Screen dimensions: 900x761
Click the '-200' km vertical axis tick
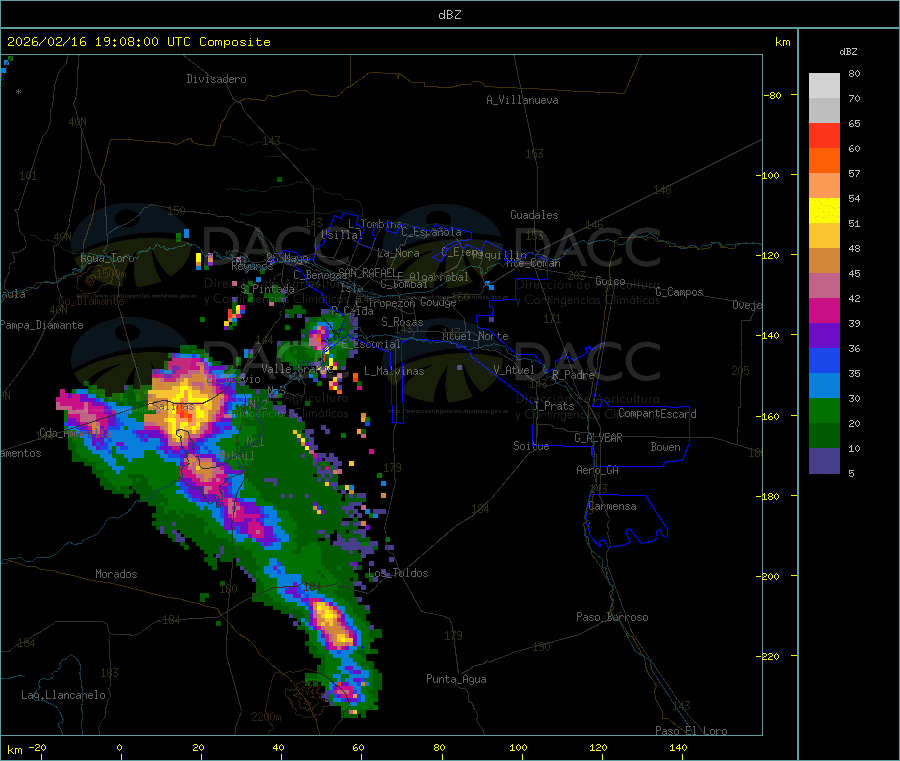pos(770,576)
